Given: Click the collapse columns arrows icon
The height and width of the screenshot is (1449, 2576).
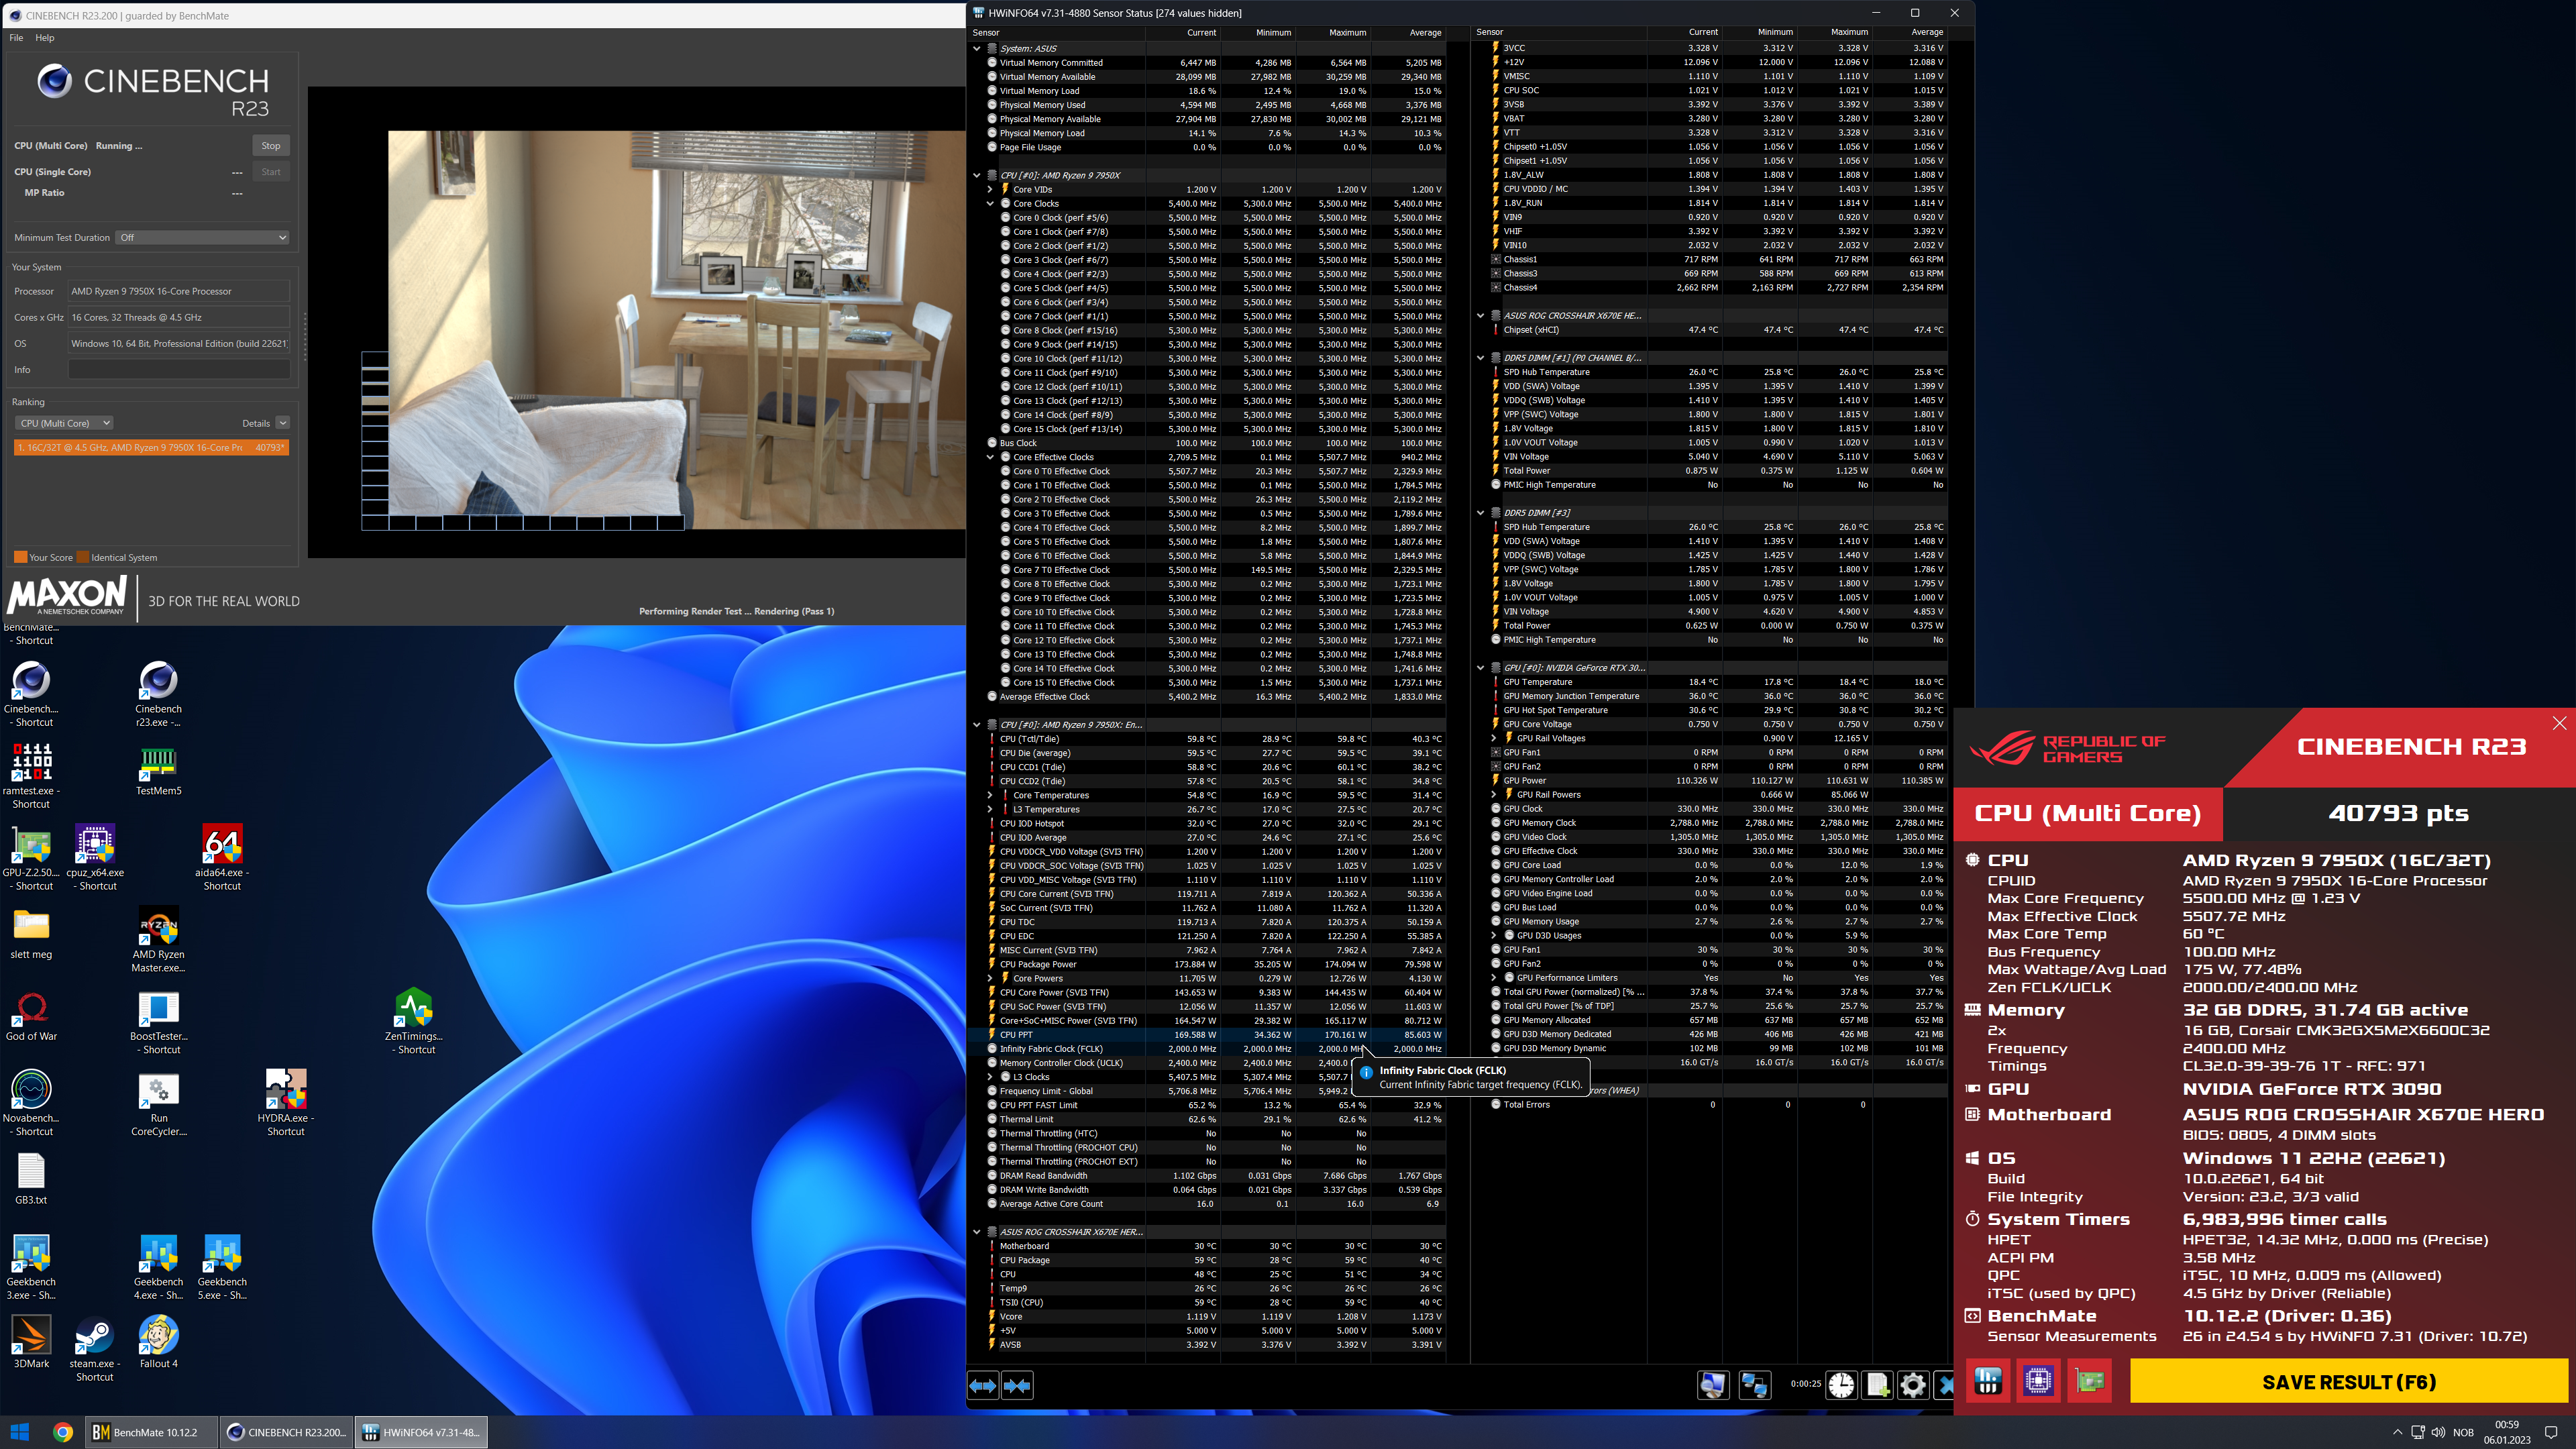Looking at the screenshot, I should coord(1018,1385).
